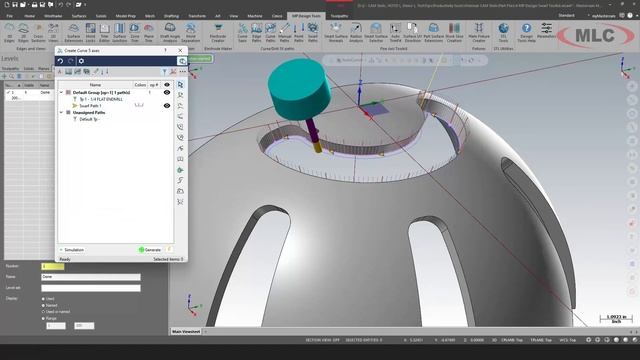Open Design Tools Help
Viewport: 640px width, 360px height.
527,33
